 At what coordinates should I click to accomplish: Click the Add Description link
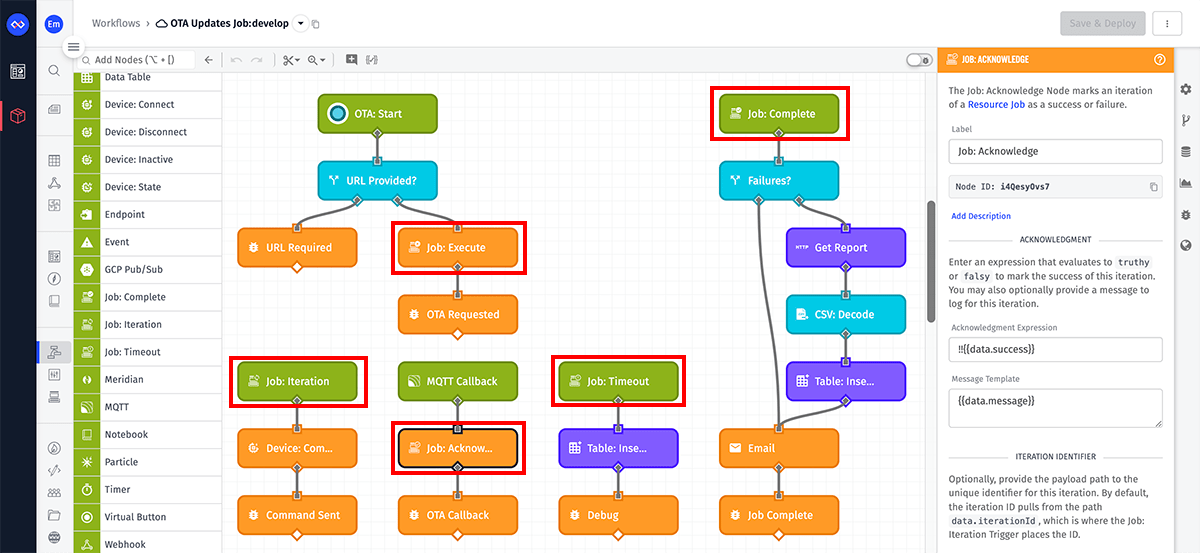(x=980, y=216)
